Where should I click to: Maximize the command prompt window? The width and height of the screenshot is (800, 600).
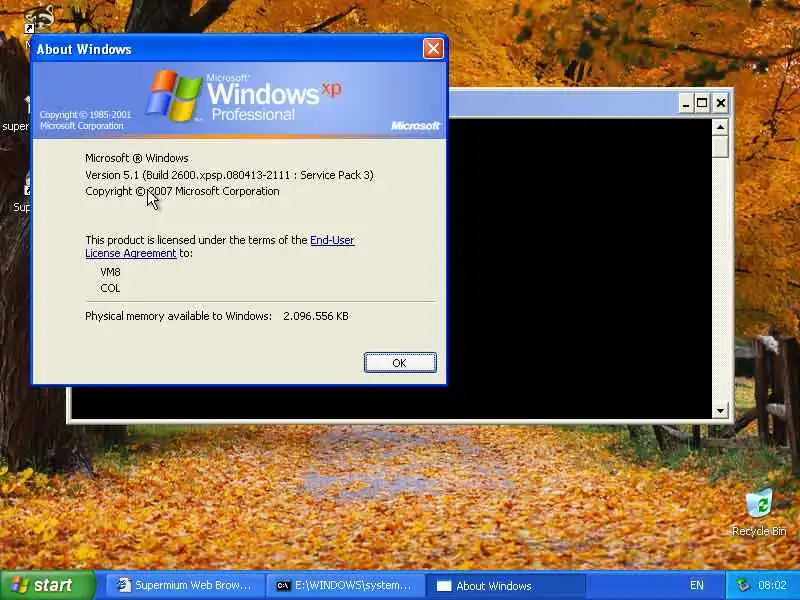click(x=702, y=104)
